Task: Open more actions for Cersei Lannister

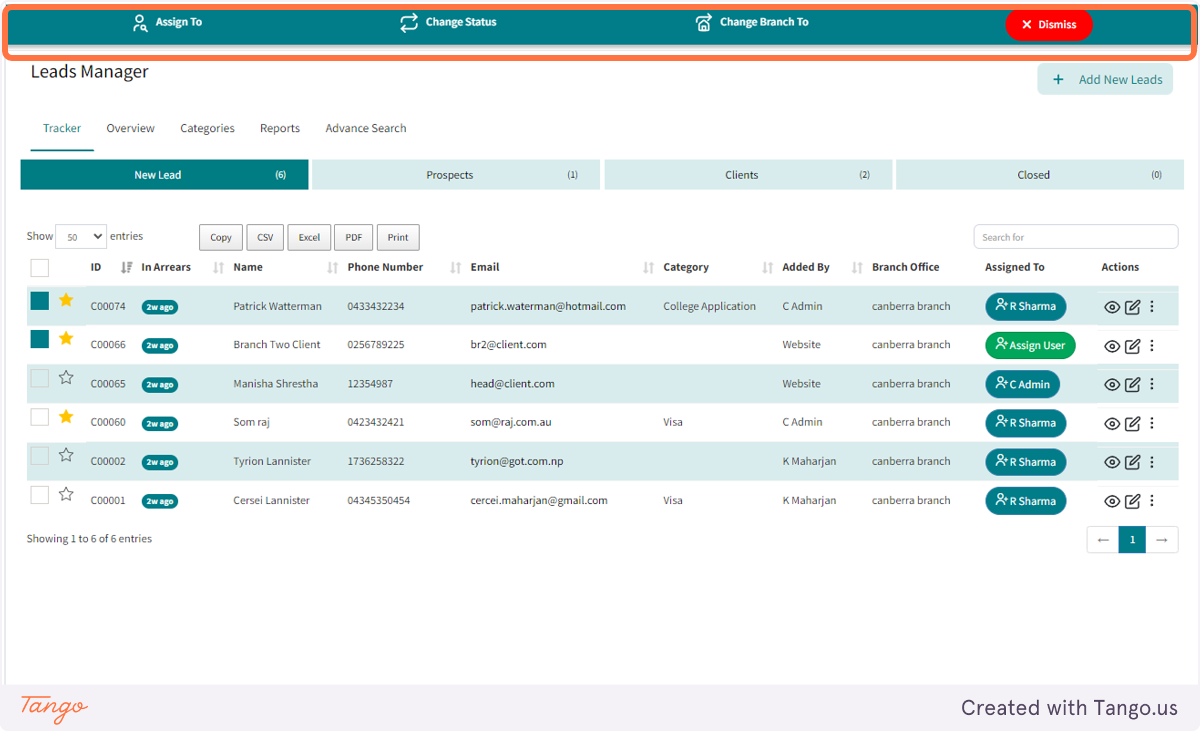Action: 1152,502
